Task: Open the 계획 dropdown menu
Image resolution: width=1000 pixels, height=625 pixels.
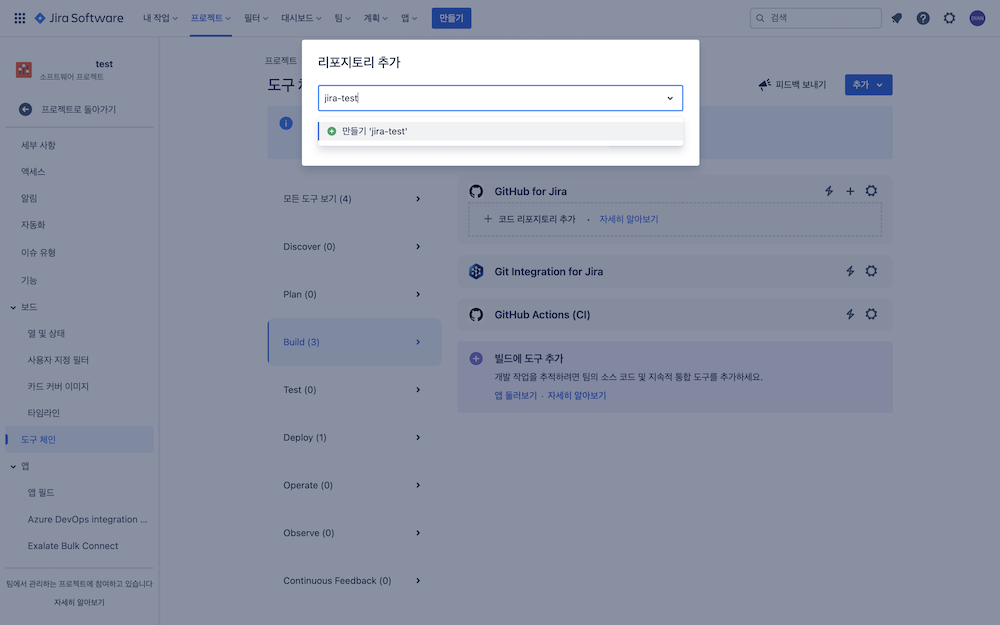Action: coord(375,18)
